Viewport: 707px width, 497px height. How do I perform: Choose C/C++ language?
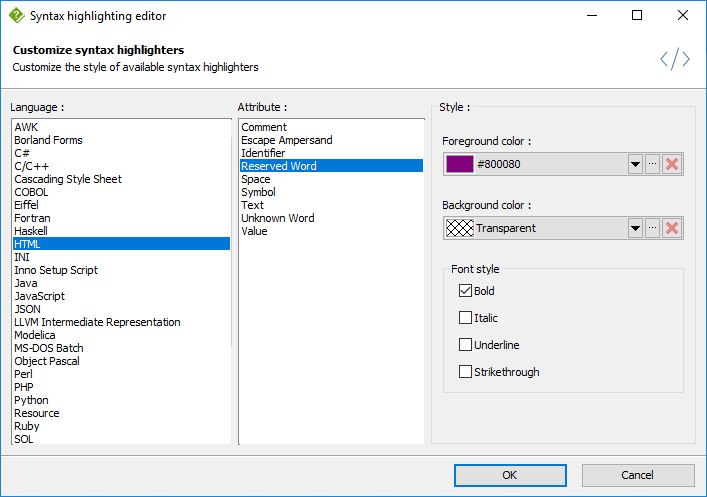coord(122,166)
